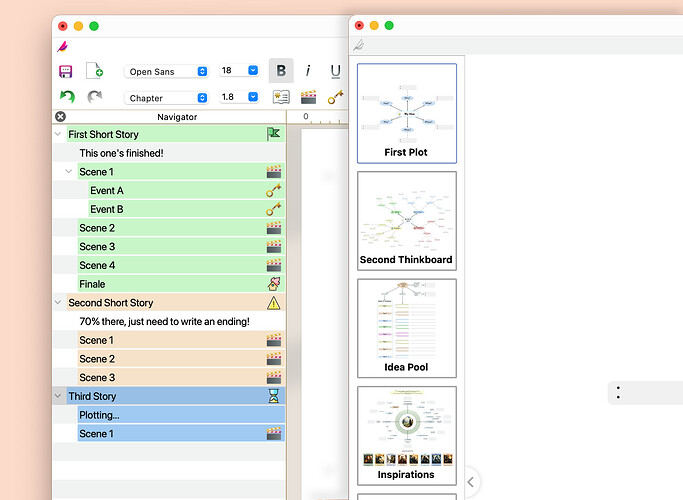Close the Navigator panel
This screenshot has height=500, width=683.
coord(61,116)
